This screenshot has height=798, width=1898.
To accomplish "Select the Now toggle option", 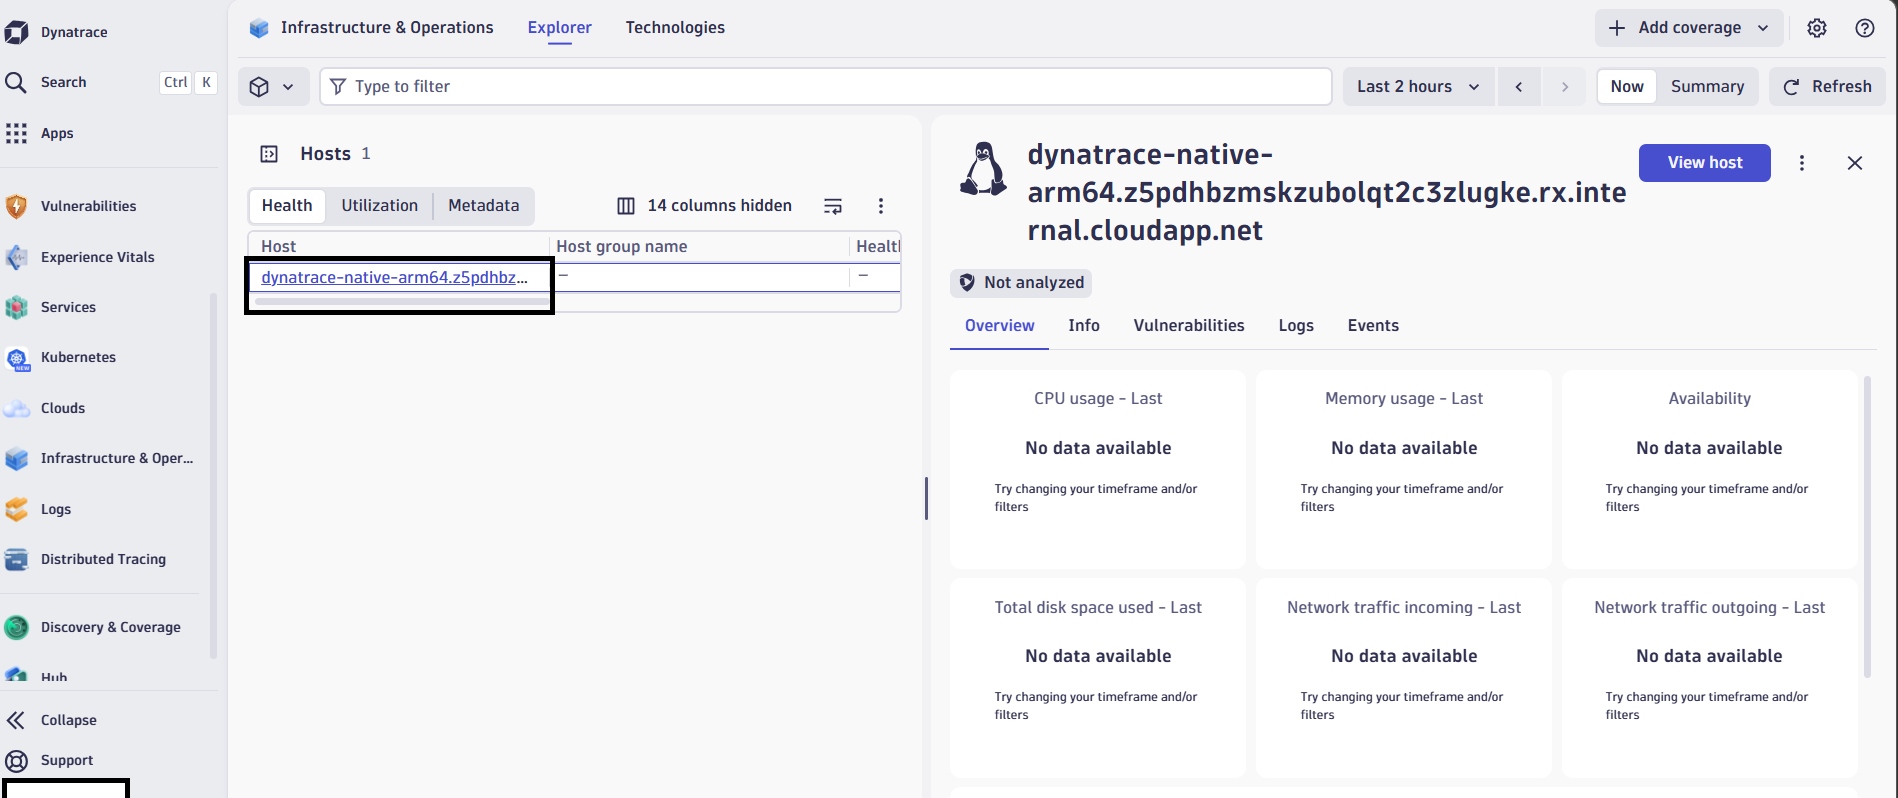I will pyautogui.click(x=1627, y=86).
